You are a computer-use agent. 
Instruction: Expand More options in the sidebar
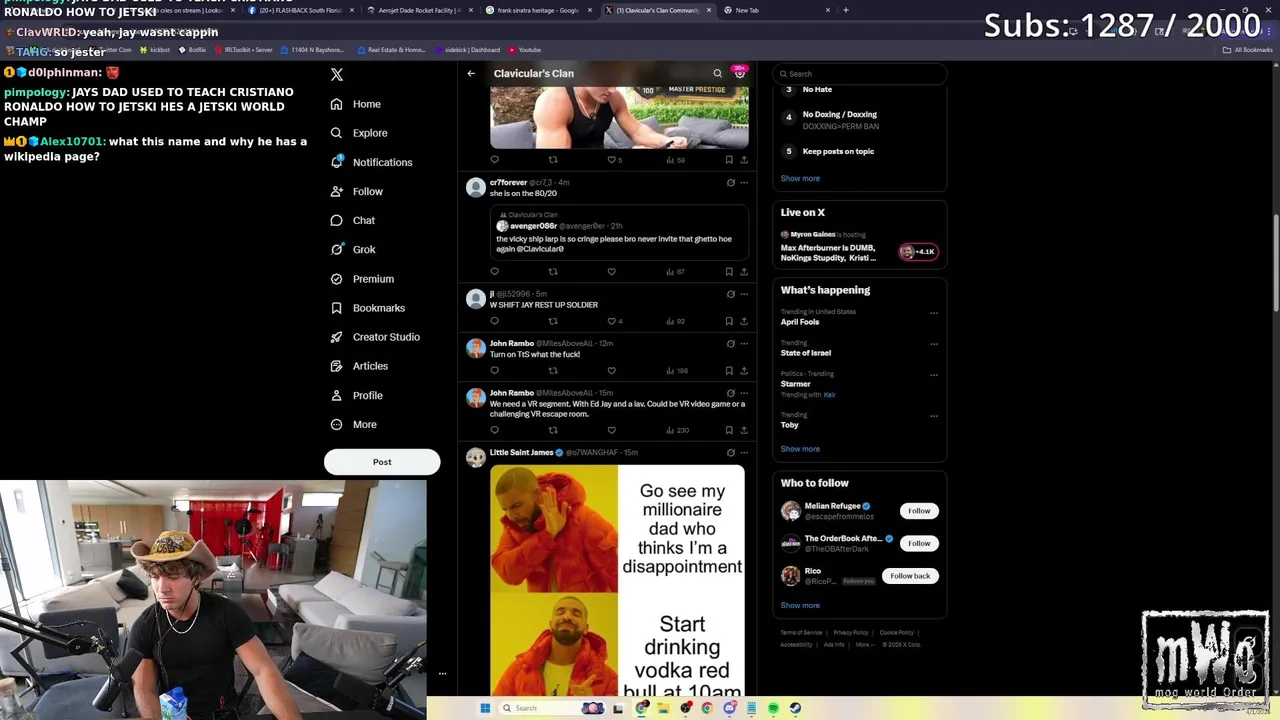coord(354,424)
